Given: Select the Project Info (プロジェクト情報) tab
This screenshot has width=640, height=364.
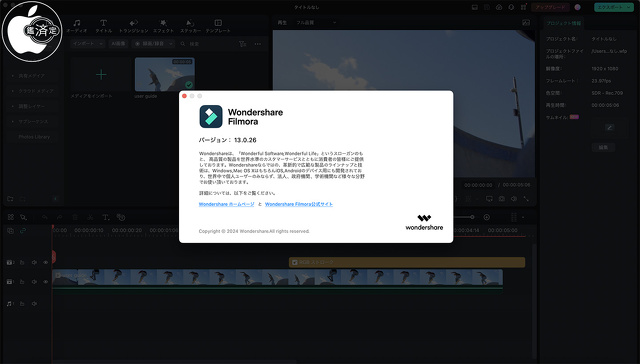Looking at the screenshot, I should [x=564, y=23].
